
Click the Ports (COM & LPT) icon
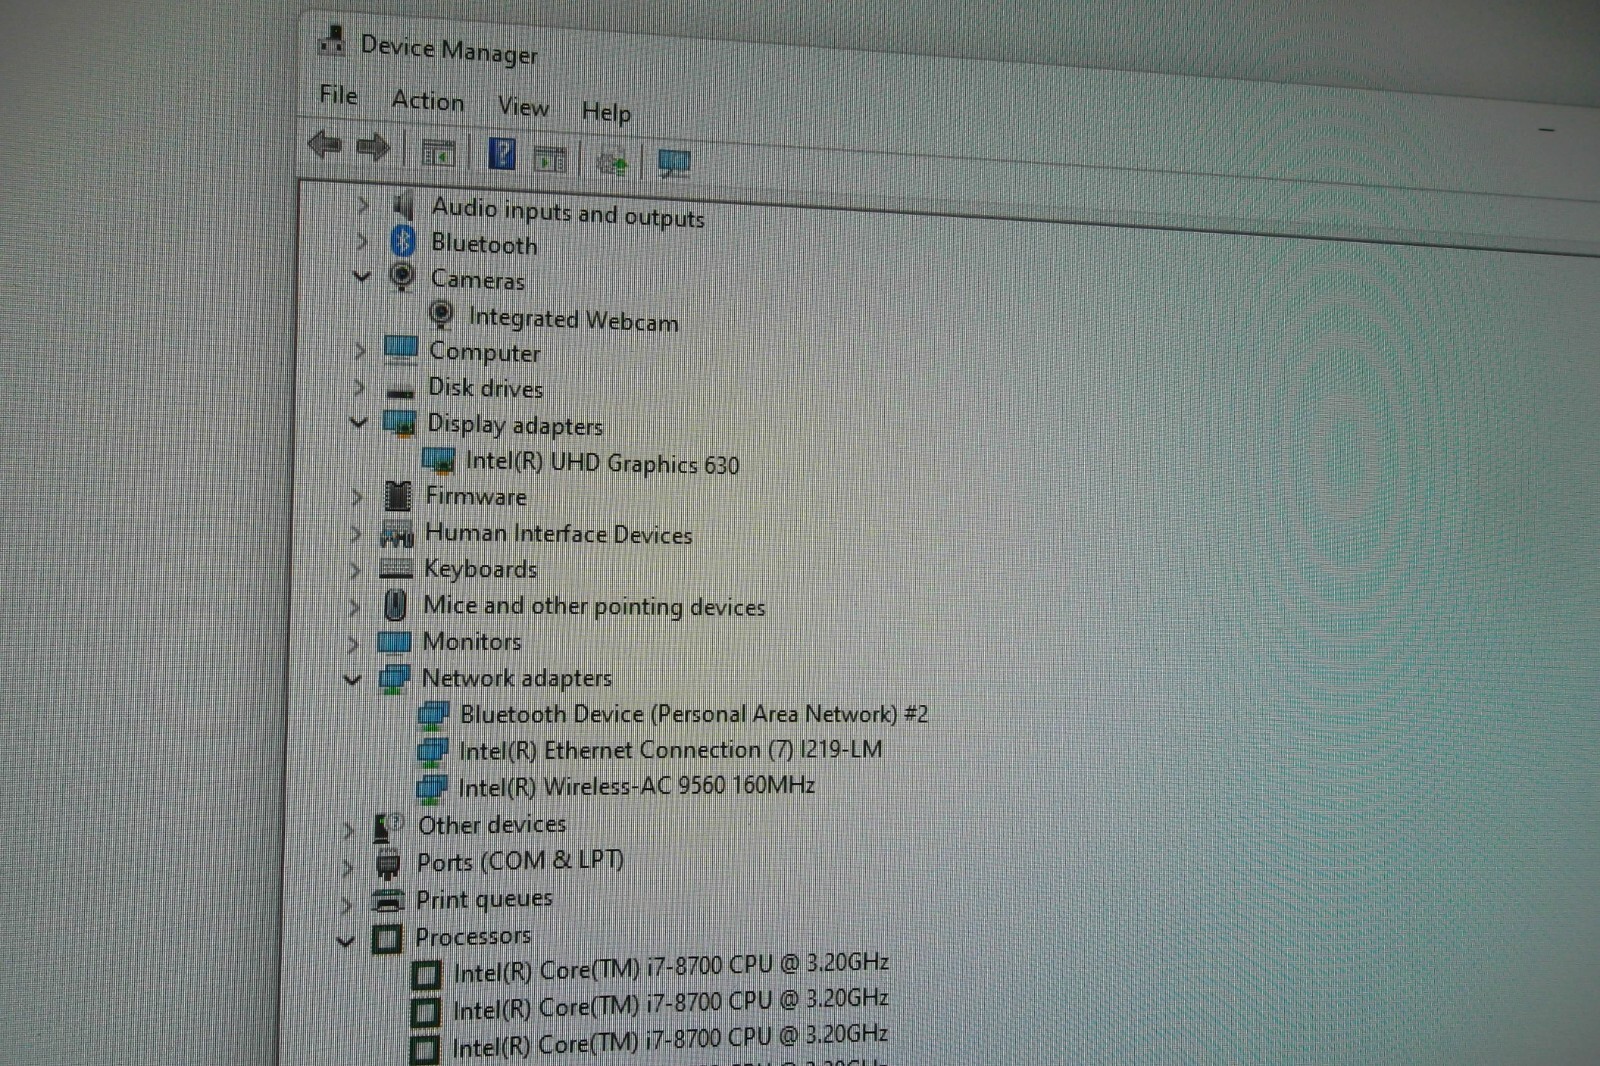388,863
